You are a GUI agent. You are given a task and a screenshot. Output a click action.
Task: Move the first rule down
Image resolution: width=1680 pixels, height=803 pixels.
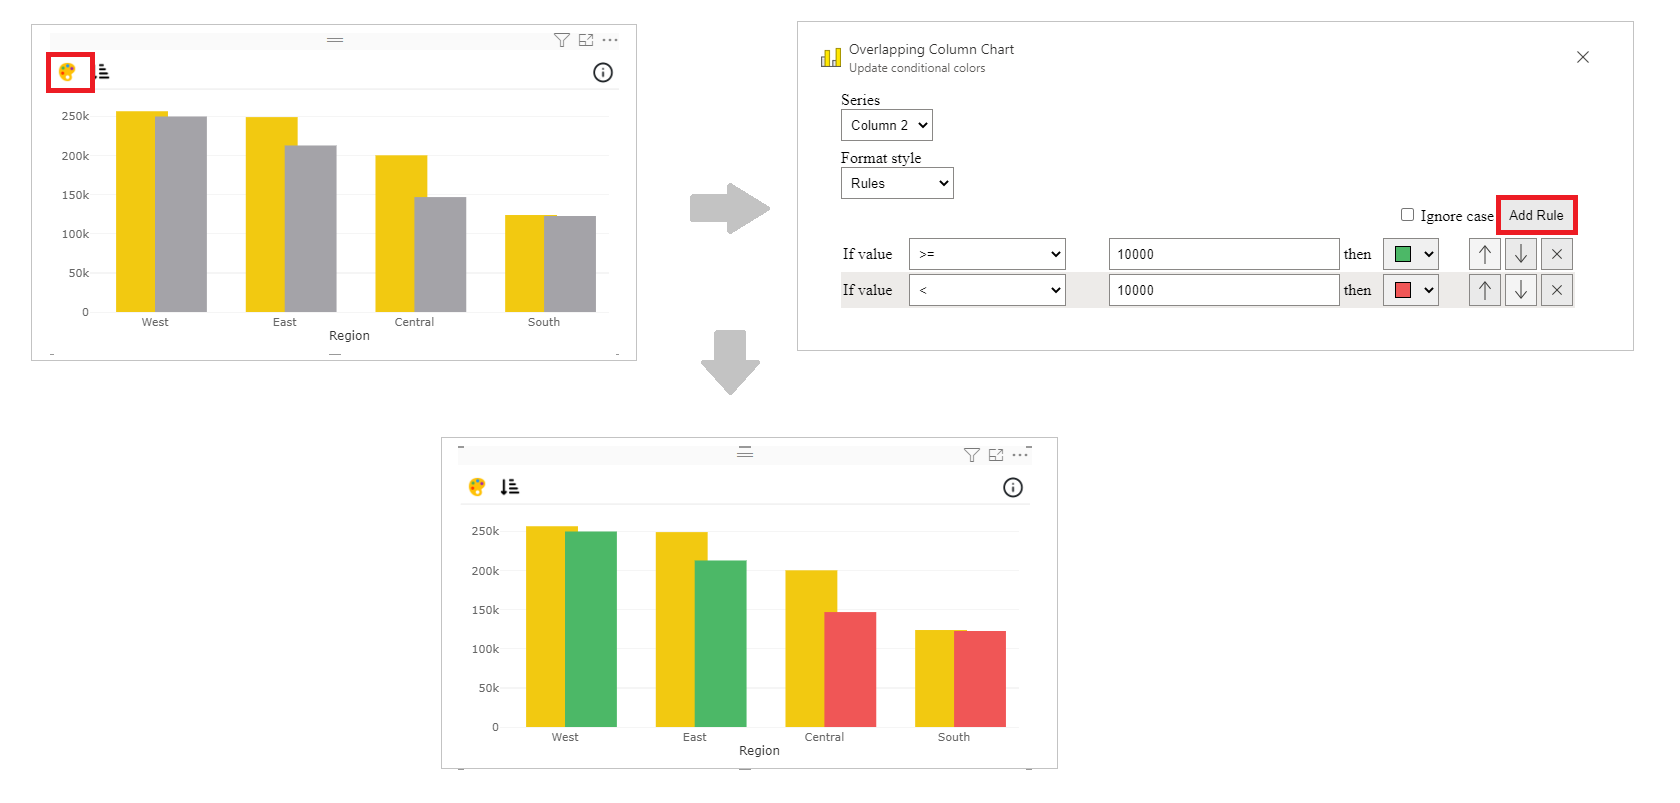coord(1520,254)
